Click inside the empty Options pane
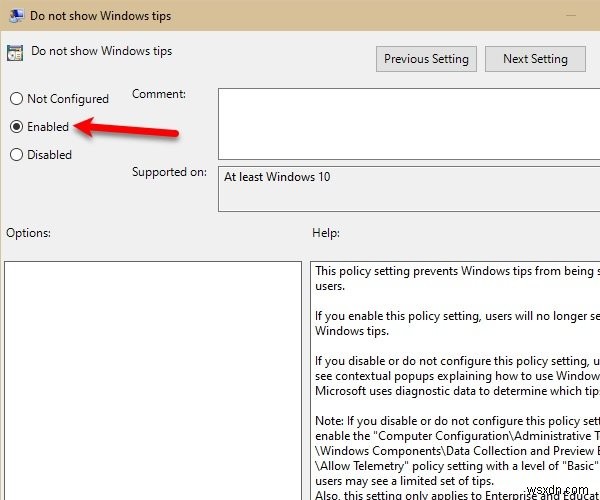Image resolution: width=600 pixels, height=500 pixels. pos(153,380)
